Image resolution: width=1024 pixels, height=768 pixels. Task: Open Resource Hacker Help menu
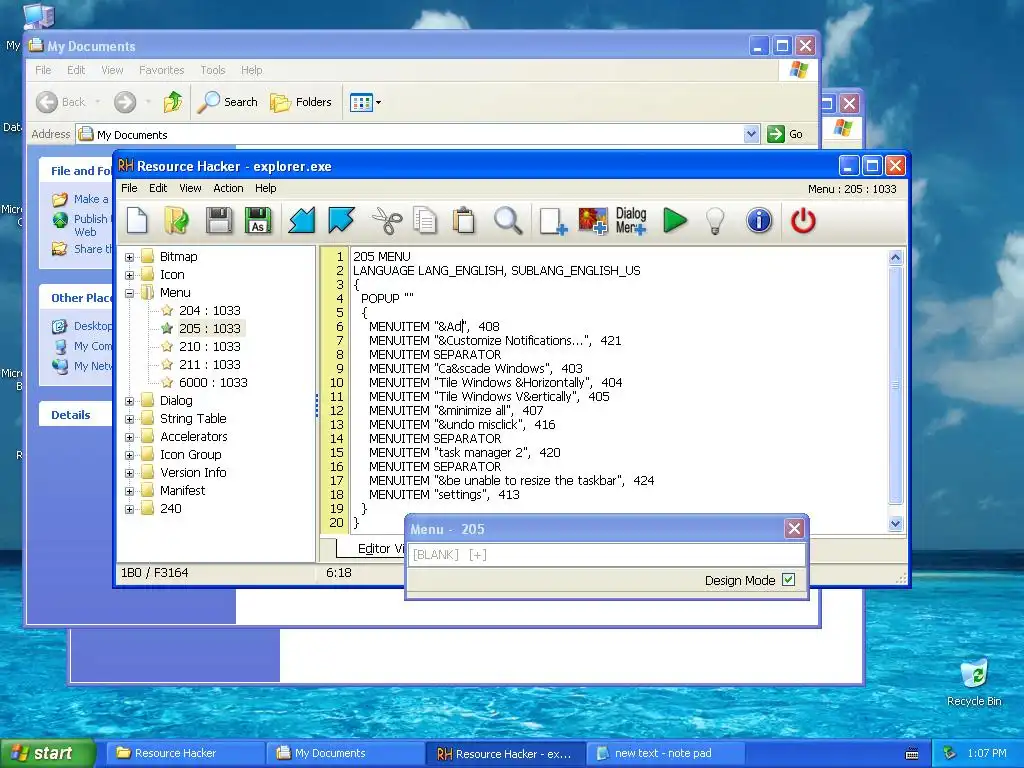tap(266, 188)
